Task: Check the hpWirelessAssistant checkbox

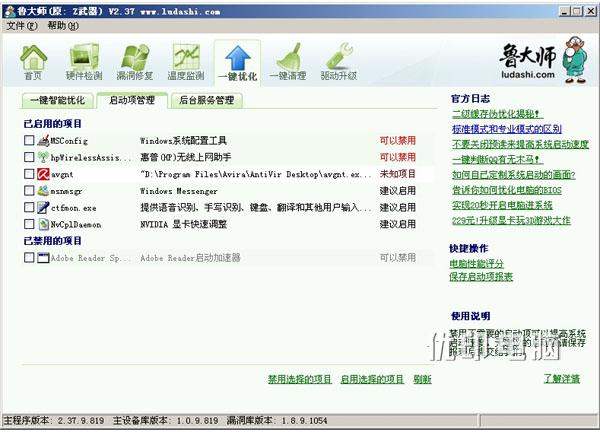Action: (29, 157)
